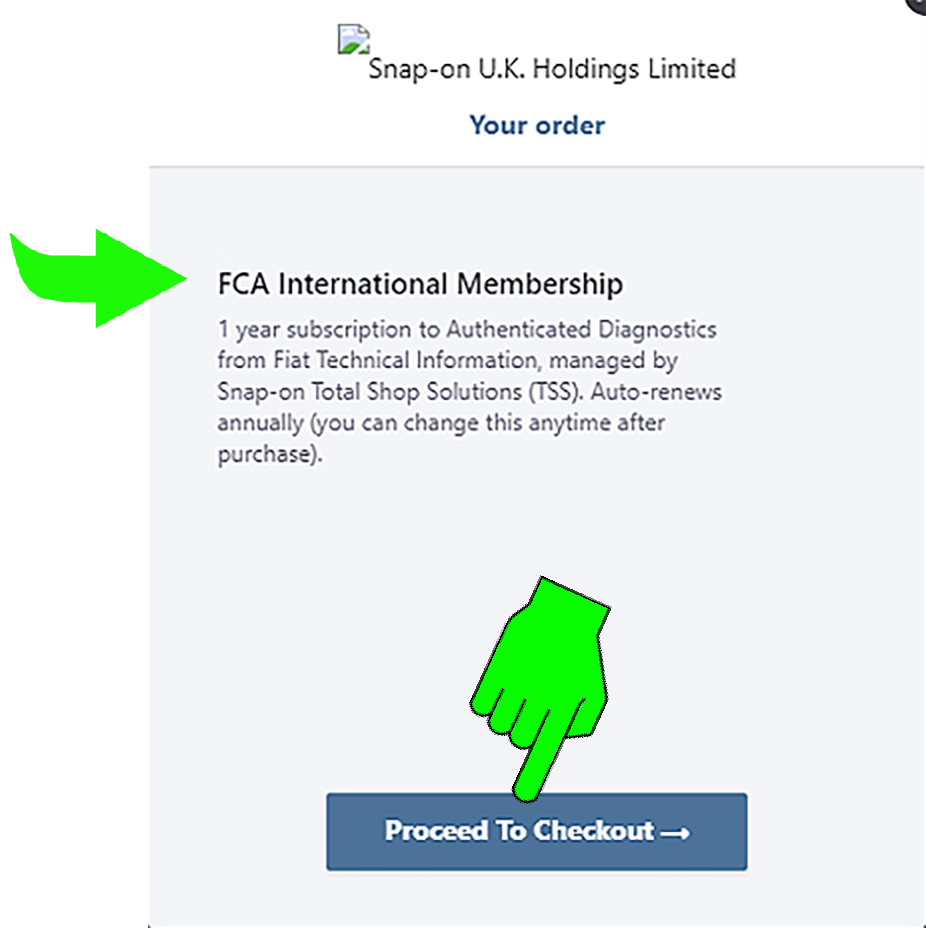Close the order dialog with the corner button

pos(918,4)
